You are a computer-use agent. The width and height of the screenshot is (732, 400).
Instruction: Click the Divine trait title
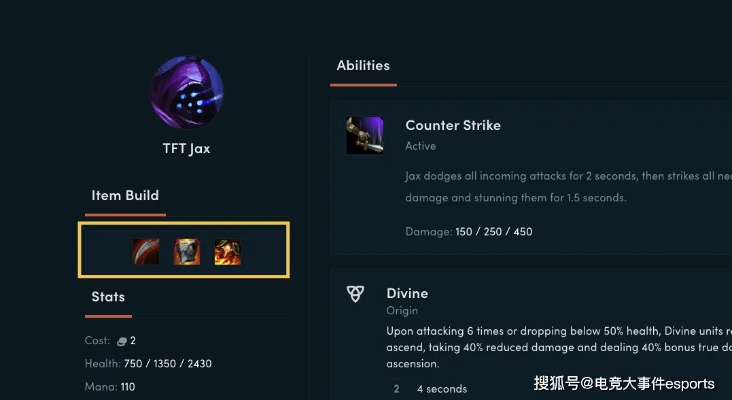407,293
